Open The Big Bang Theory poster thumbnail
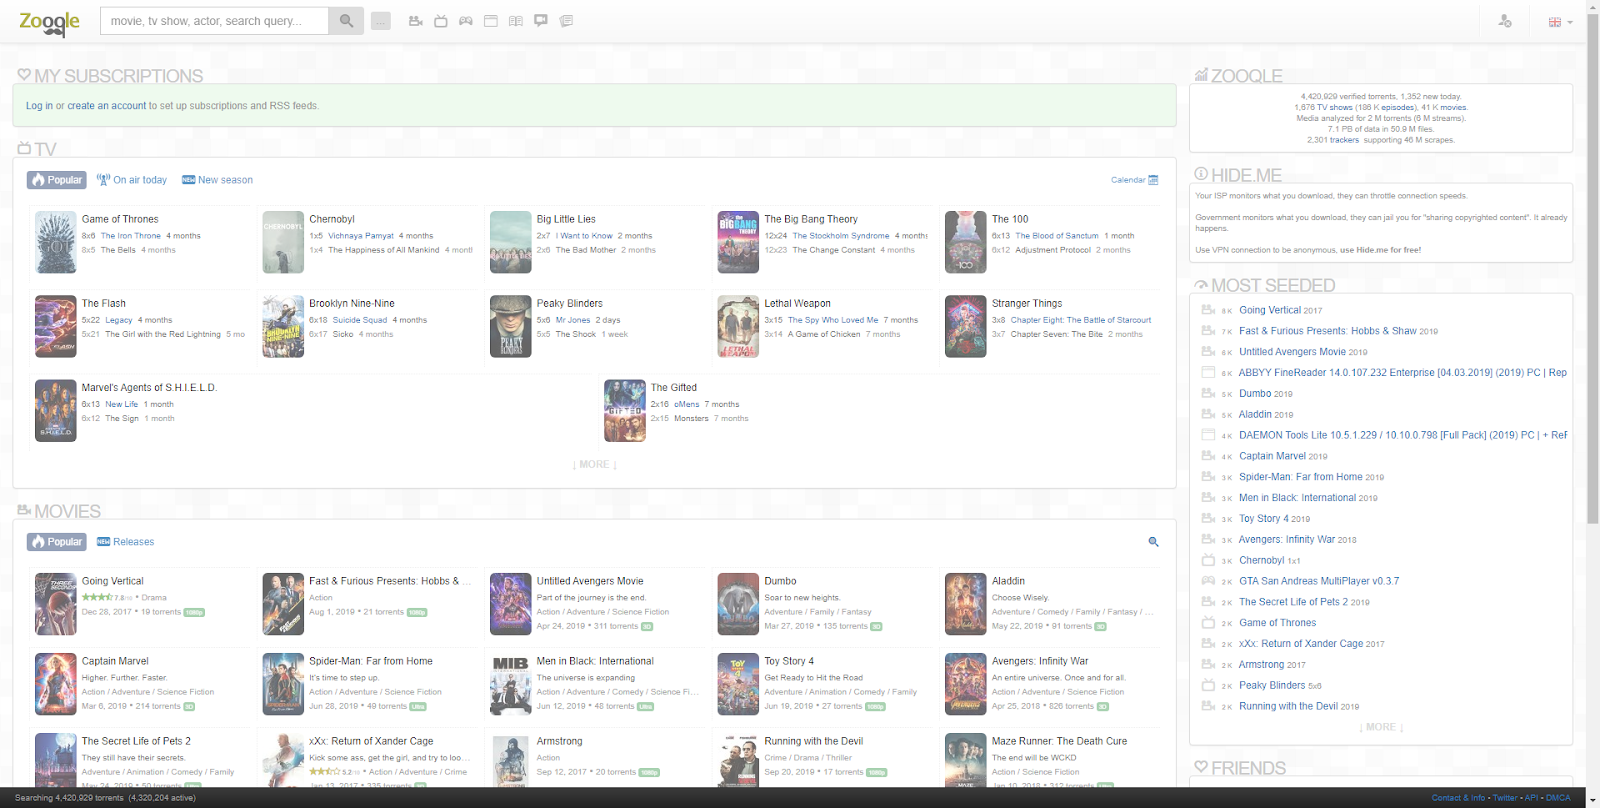Screen dimensions: 1600x808 pos(738,242)
